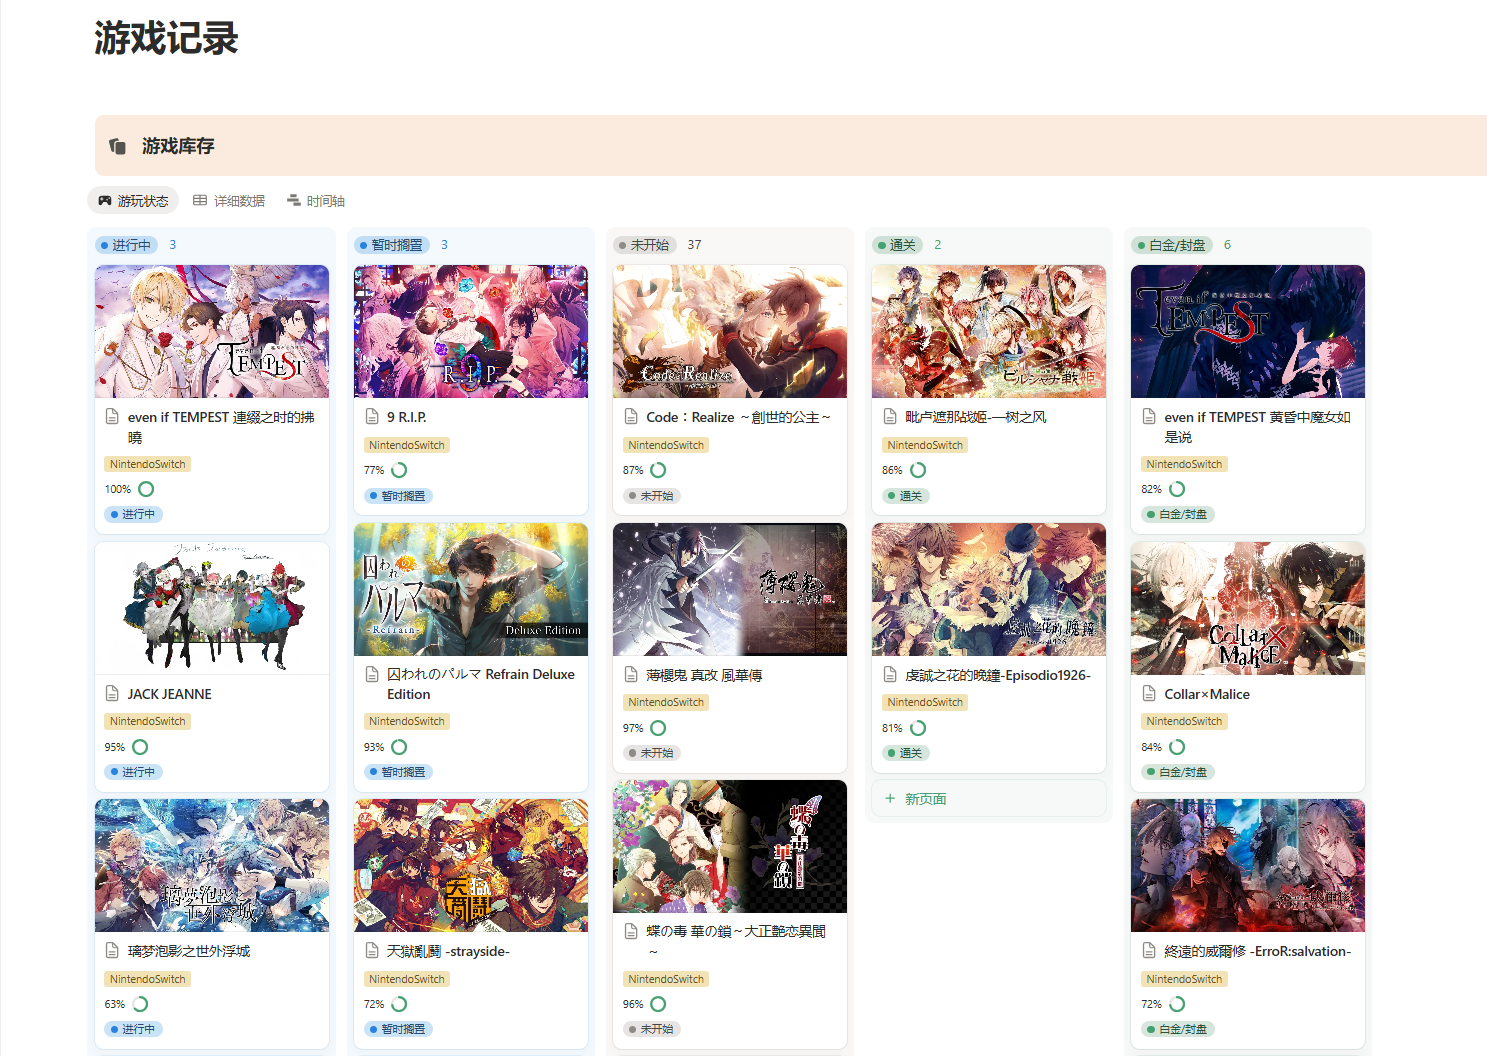Click the table icon on 详细数据 tab

coord(200,201)
